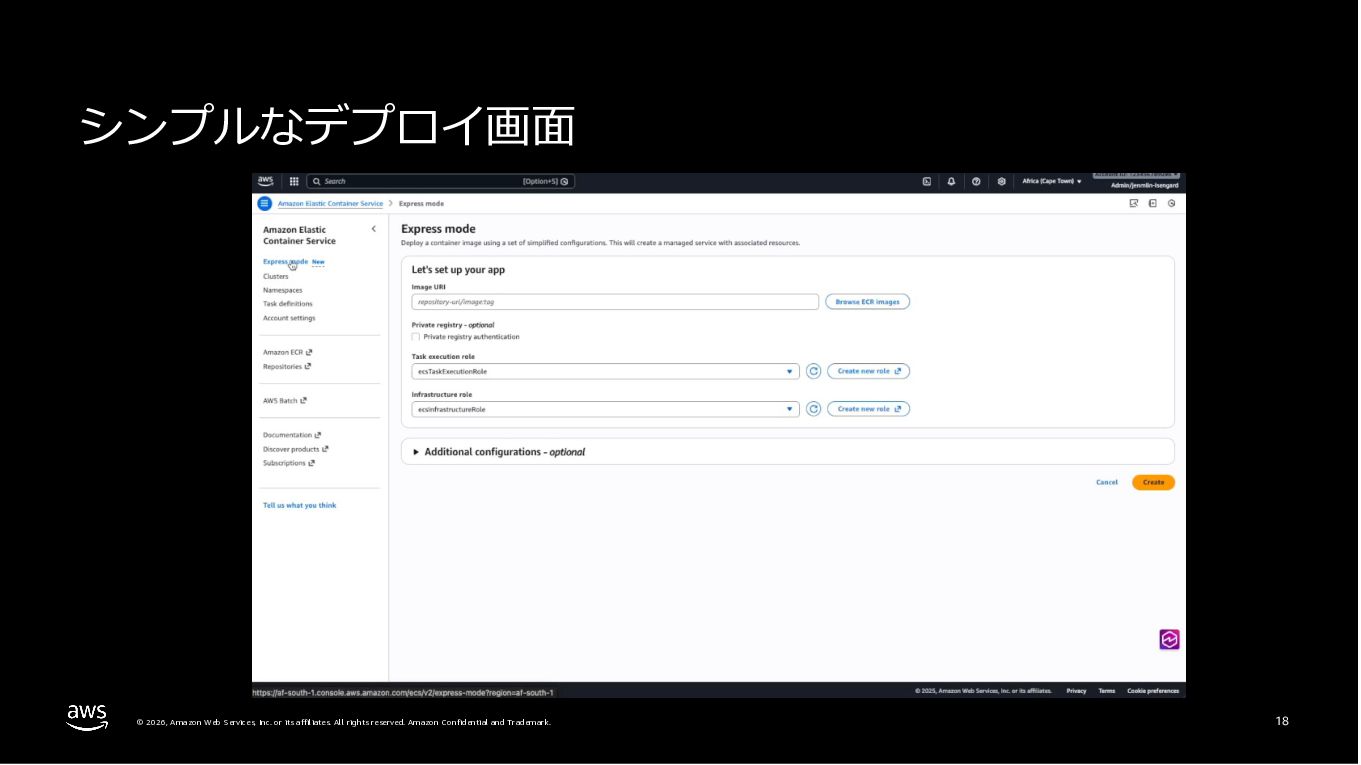Image resolution: width=1361 pixels, height=765 pixels.
Task: Open Task definitions in the sidebar
Action: point(288,304)
